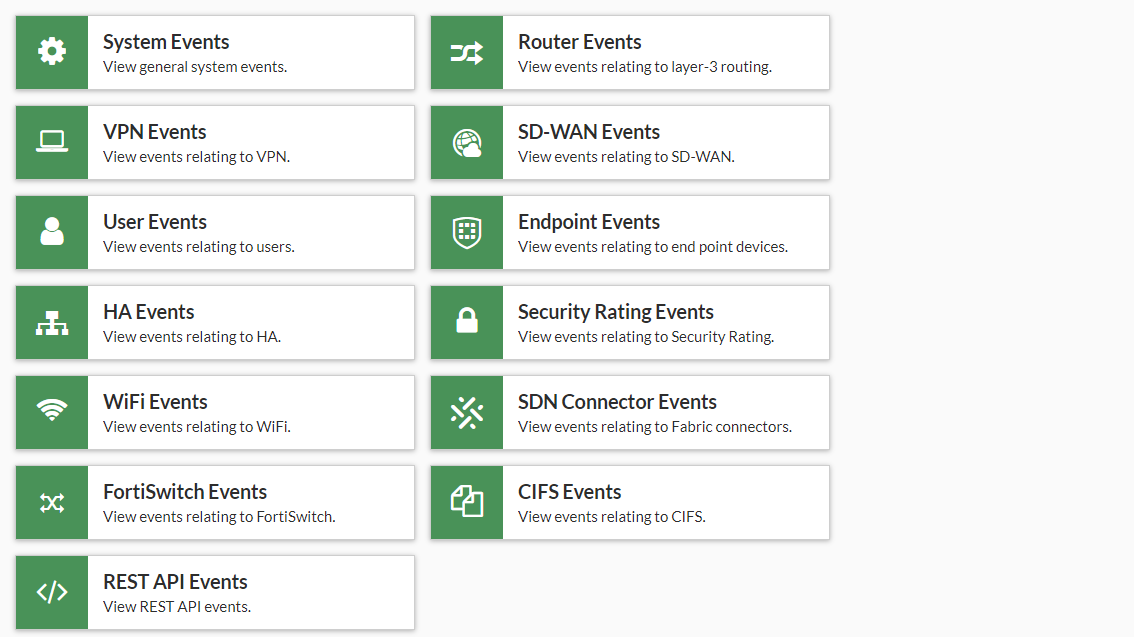Click the VPN Events laptop icon

[x=51, y=142]
